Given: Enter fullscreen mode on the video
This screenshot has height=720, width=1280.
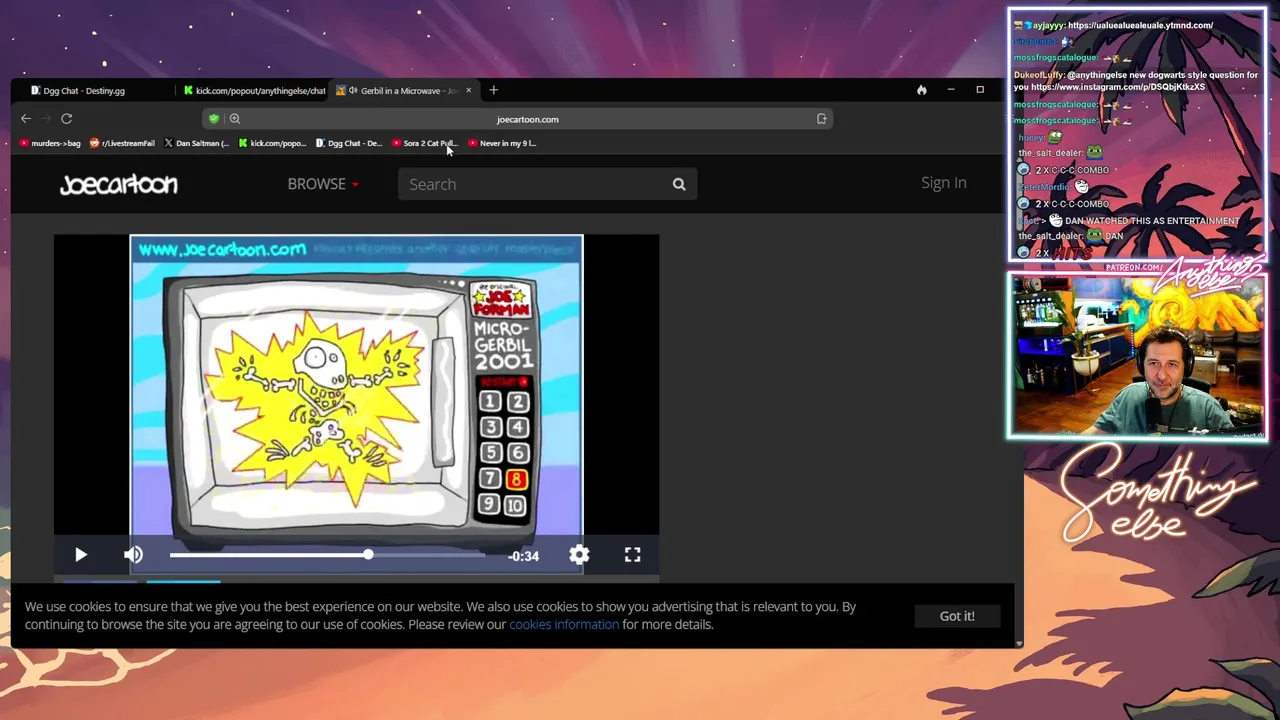Looking at the screenshot, I should [x=633, y=555].
